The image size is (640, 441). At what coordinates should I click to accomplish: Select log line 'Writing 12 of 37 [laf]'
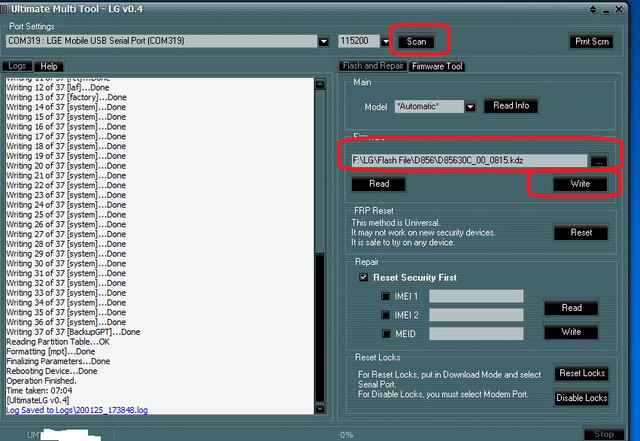(x=58, y=87)
